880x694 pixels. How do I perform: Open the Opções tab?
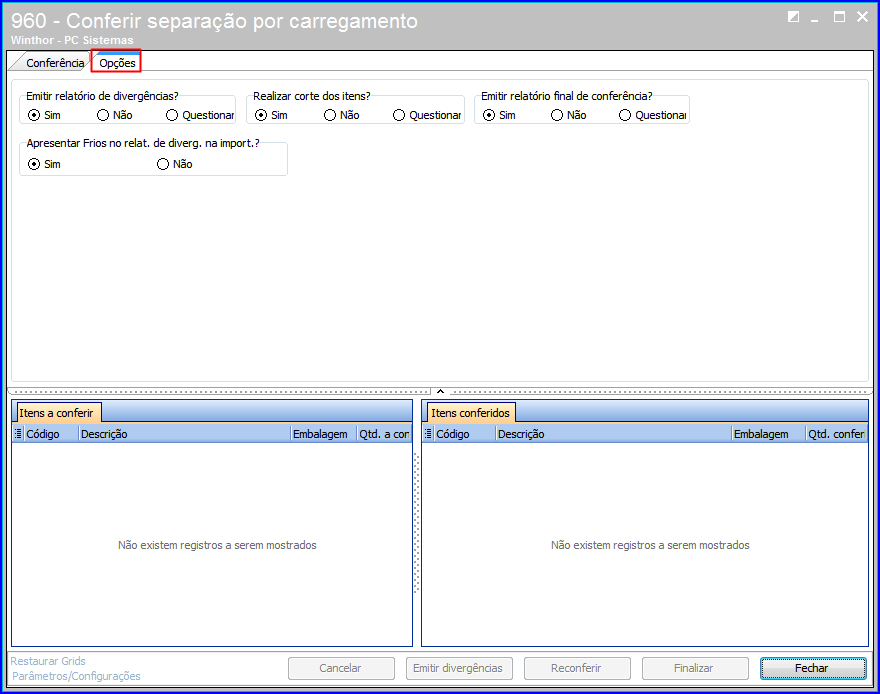[x=117, y=63]
